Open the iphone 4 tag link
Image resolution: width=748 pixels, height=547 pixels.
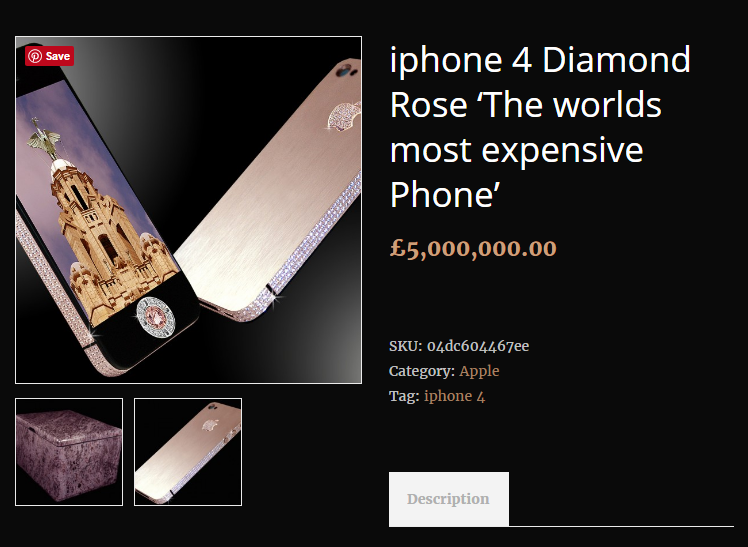455,396
